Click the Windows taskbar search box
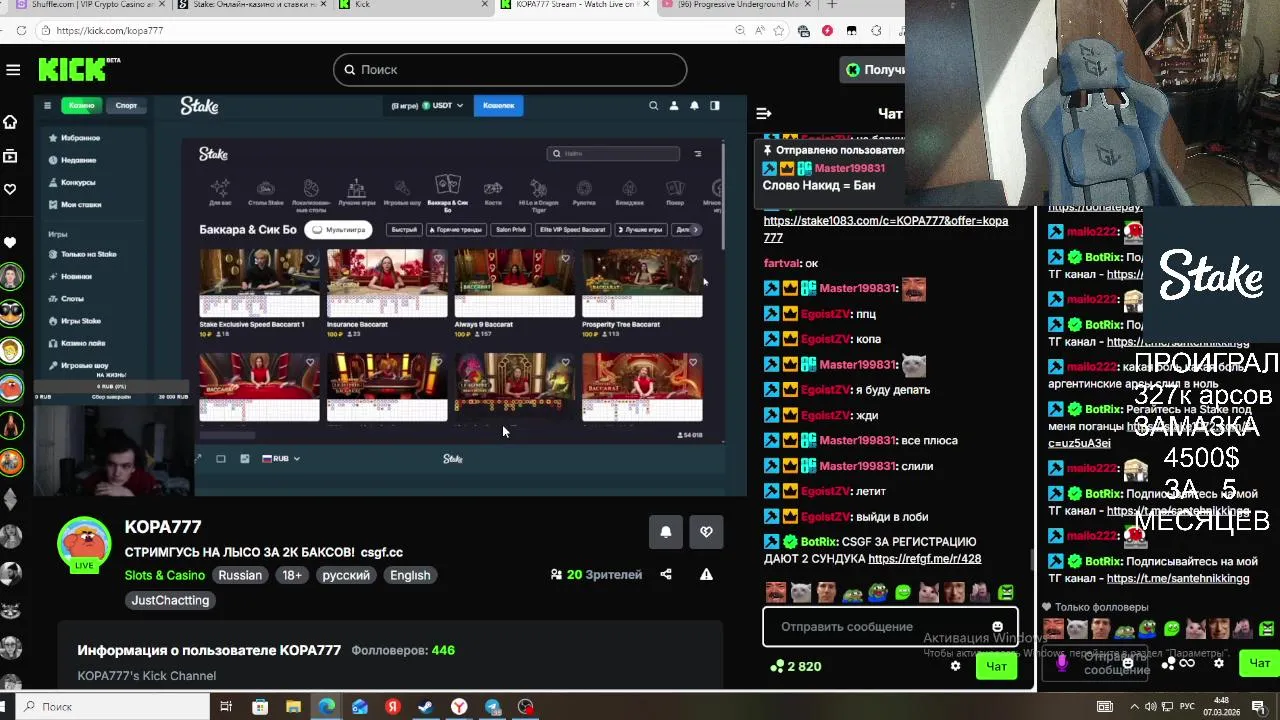The height and width of the screenshot is (720, 1280). (111, 707)
